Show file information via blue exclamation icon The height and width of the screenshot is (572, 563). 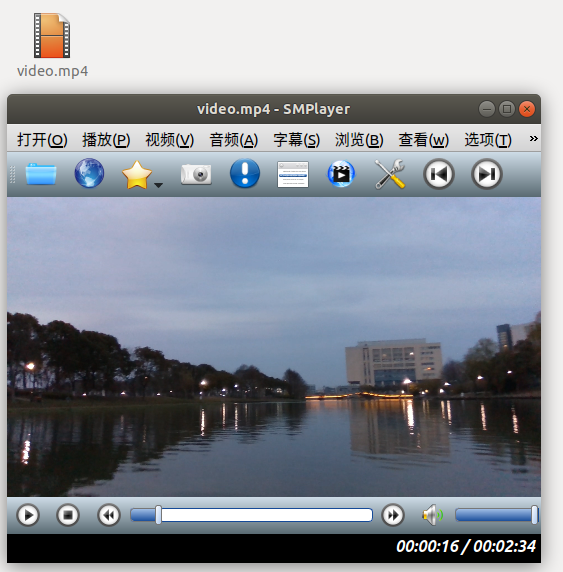coord(245,173)
